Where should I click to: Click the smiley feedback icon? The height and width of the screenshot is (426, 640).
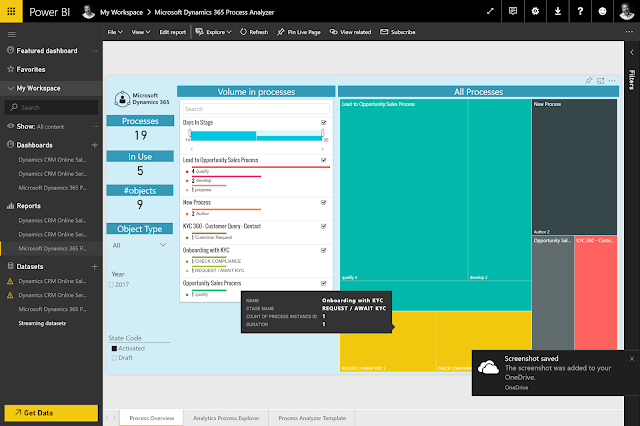[x=602, y=11]
